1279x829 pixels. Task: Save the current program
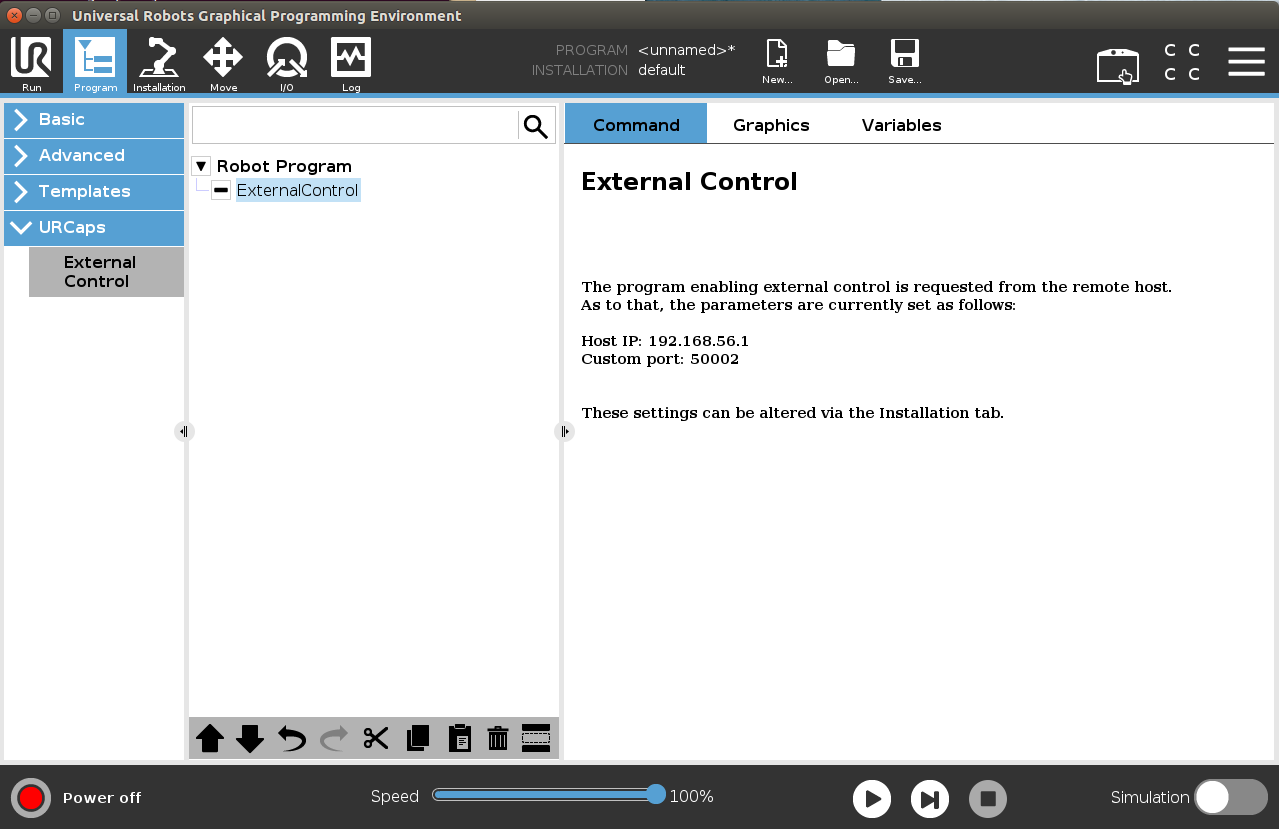tap(904, 60)
